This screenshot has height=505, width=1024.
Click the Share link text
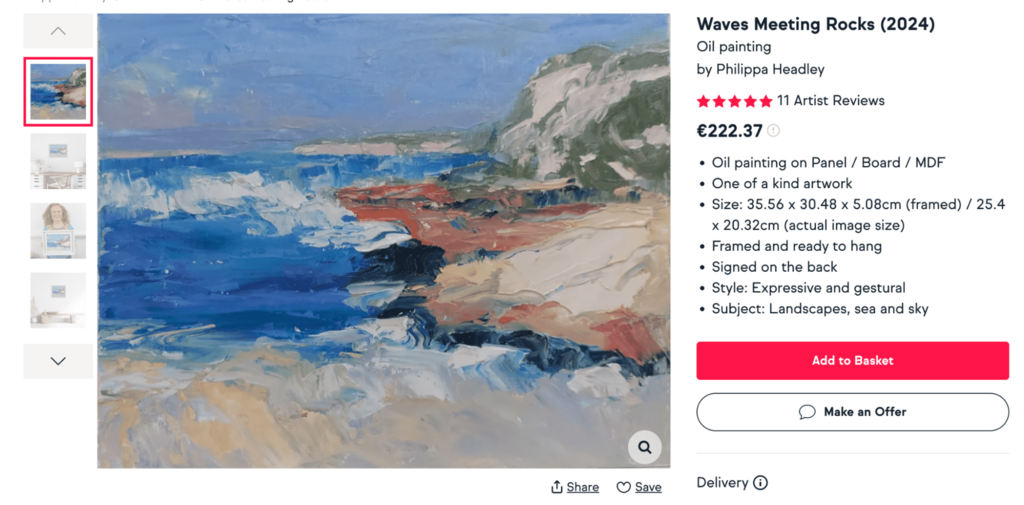coord(583,487)
